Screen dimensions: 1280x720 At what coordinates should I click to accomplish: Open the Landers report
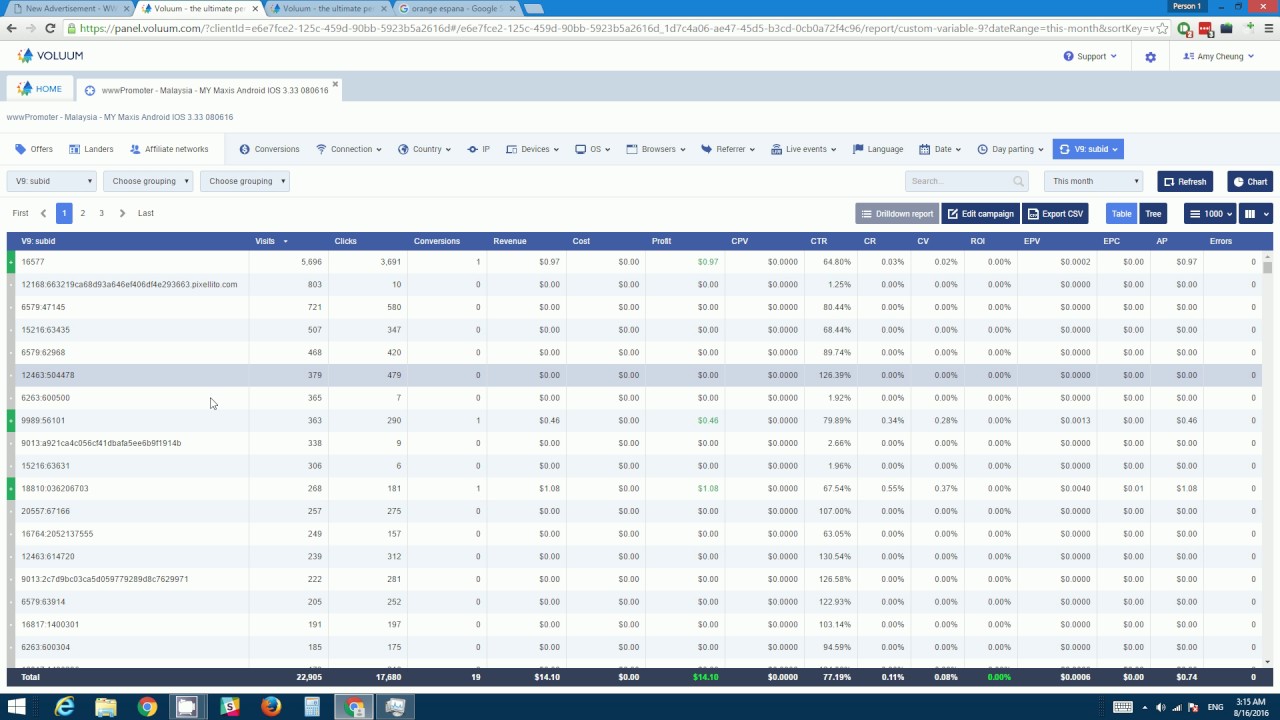pyautogui.click(x=91, y=149)
